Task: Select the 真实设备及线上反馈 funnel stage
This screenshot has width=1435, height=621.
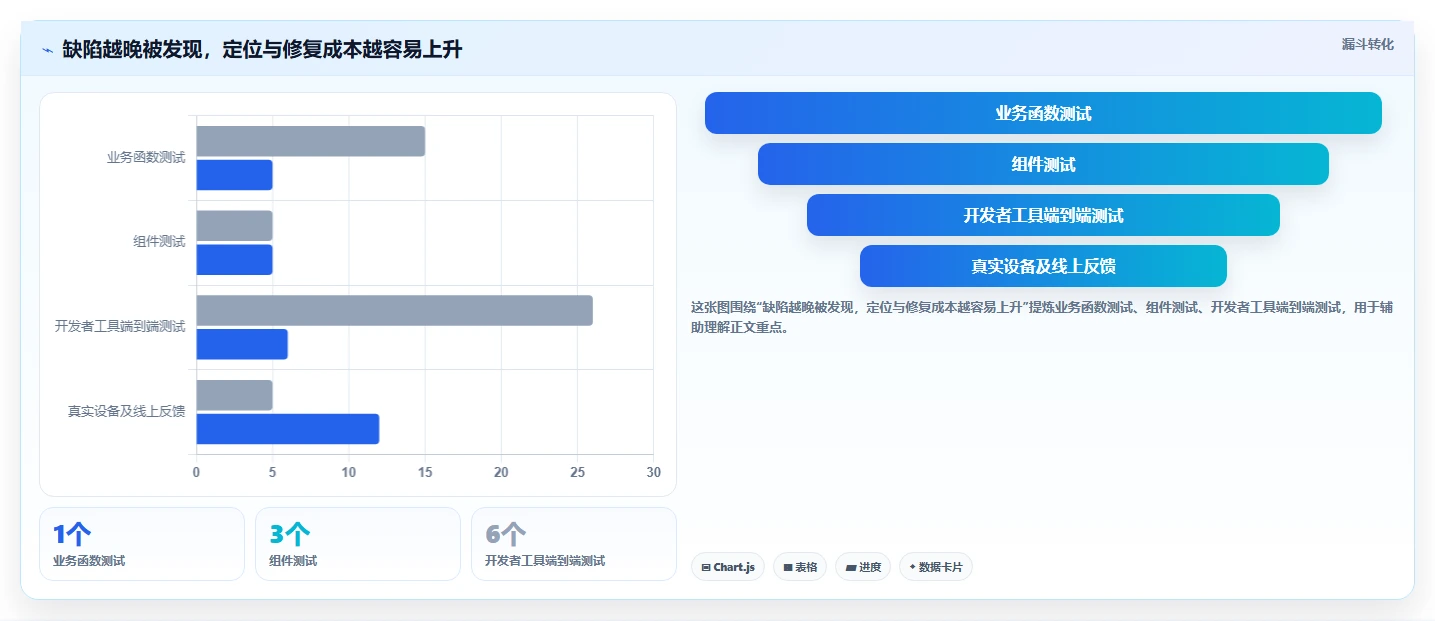Action: click(x=1043, y=266)
